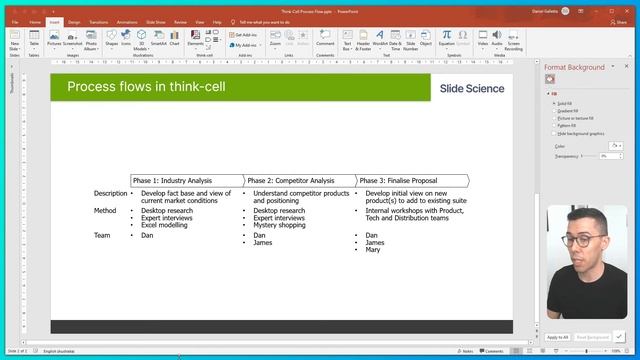
Task: Switch to the Animations tab
Action: [127, 22]
